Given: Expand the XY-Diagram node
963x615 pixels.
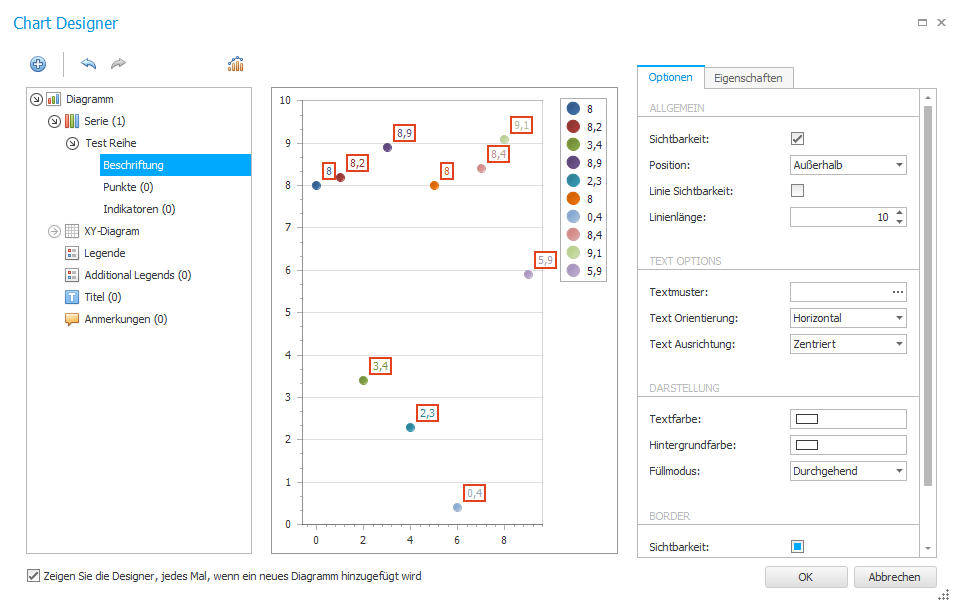Looking at the screenshot, I should coord(54,231).
